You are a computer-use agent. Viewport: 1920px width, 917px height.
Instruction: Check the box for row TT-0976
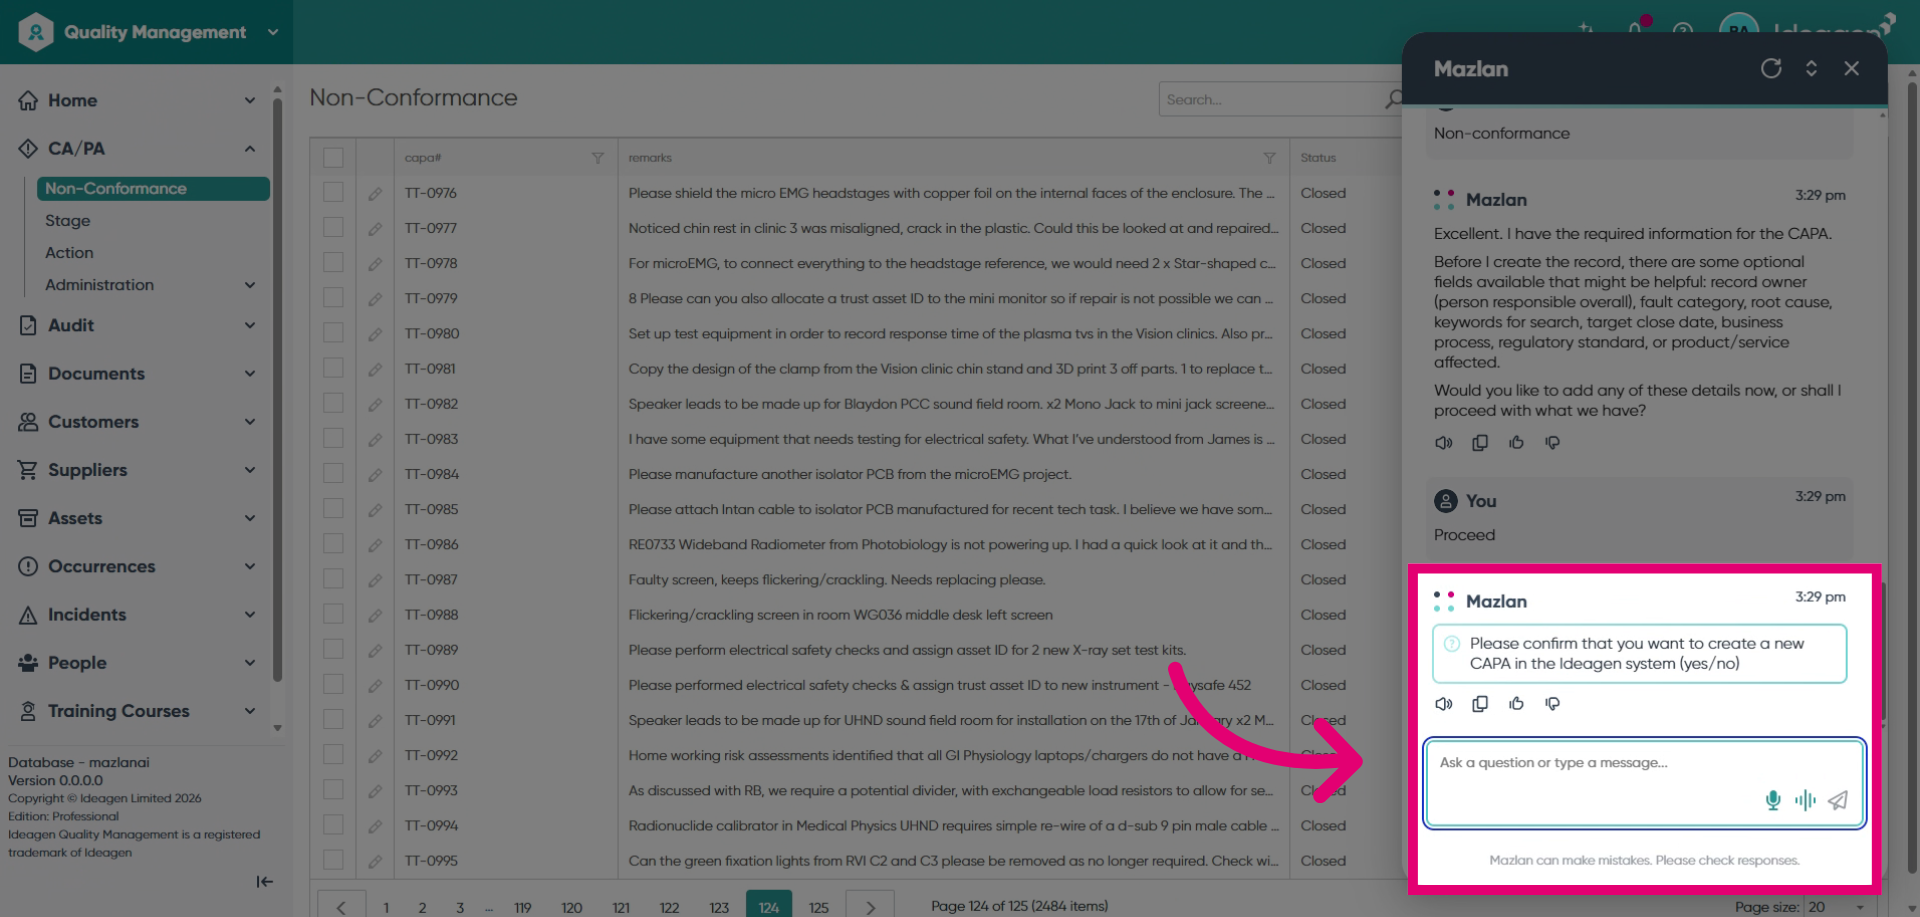point(333,193)
